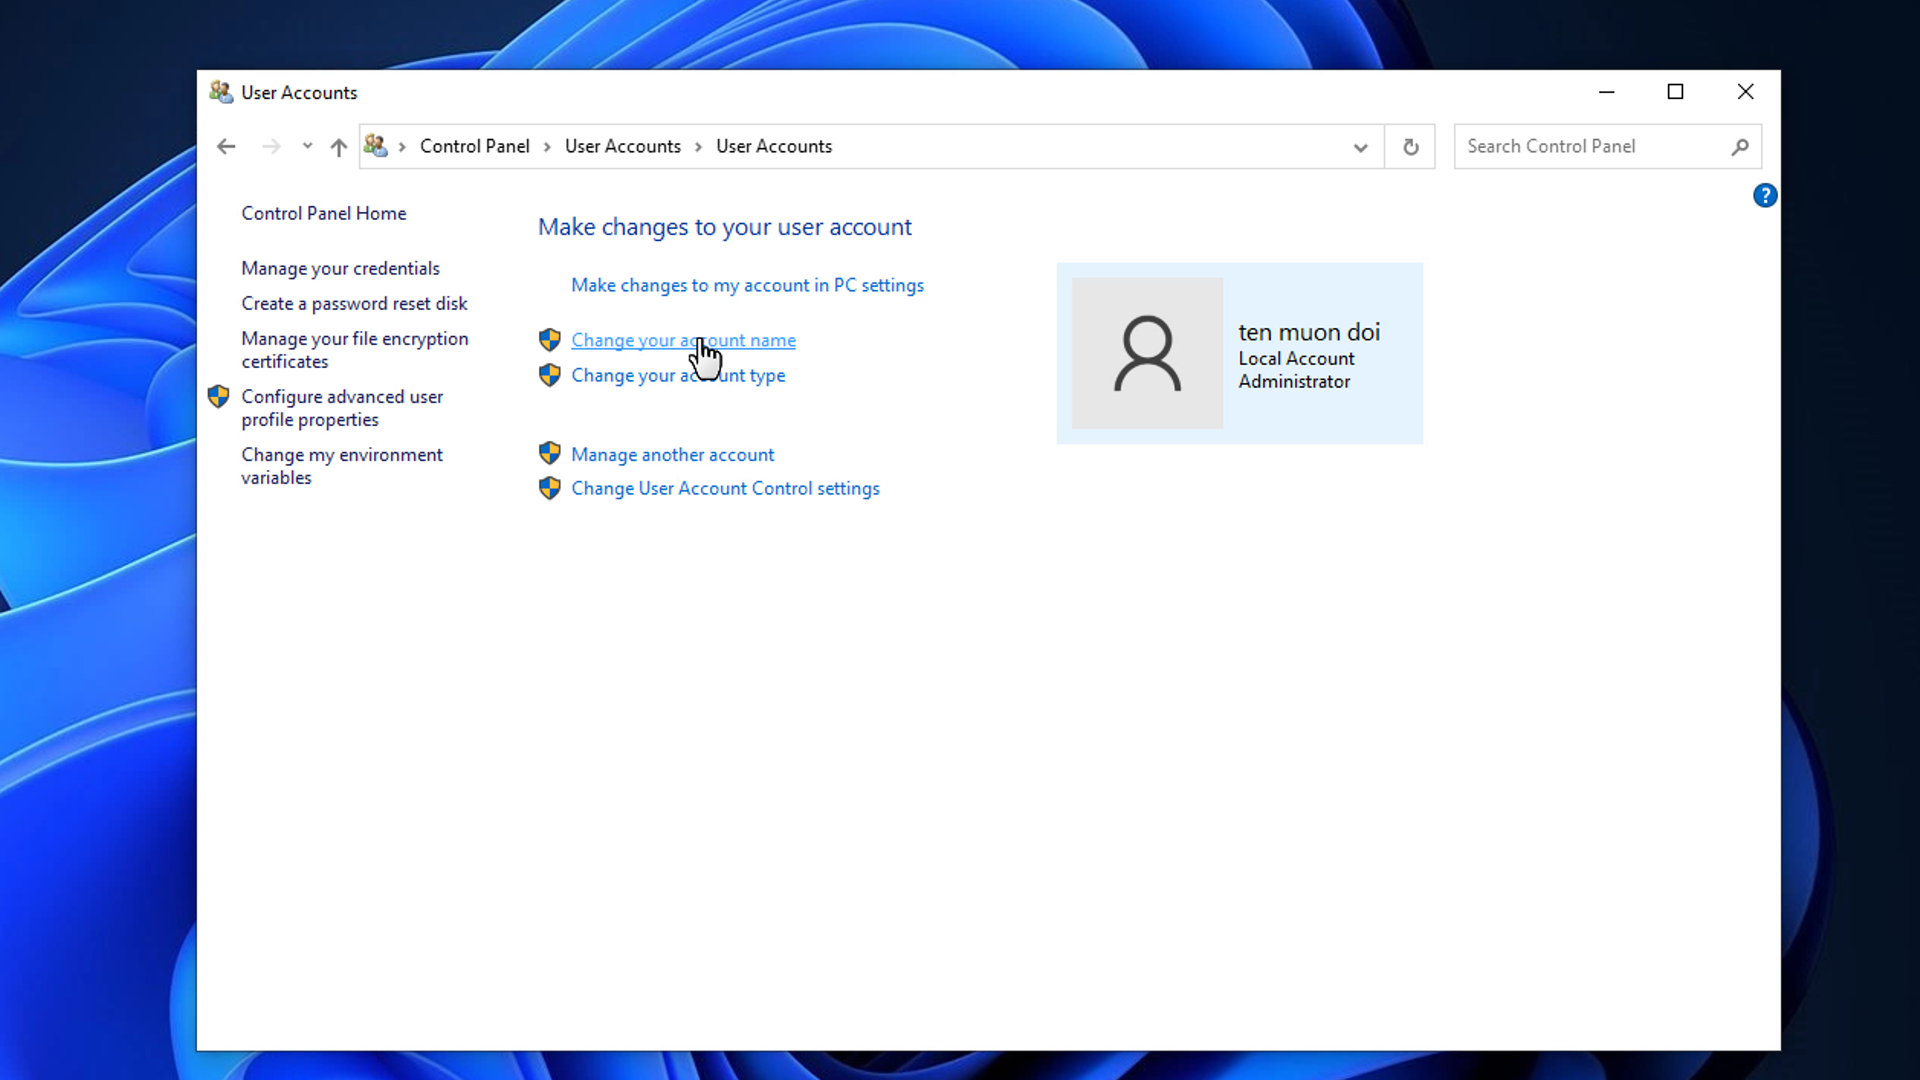Select Control Panel breadcrumb item
The width and height of the screenshot is (1920, 1080).
474,146
